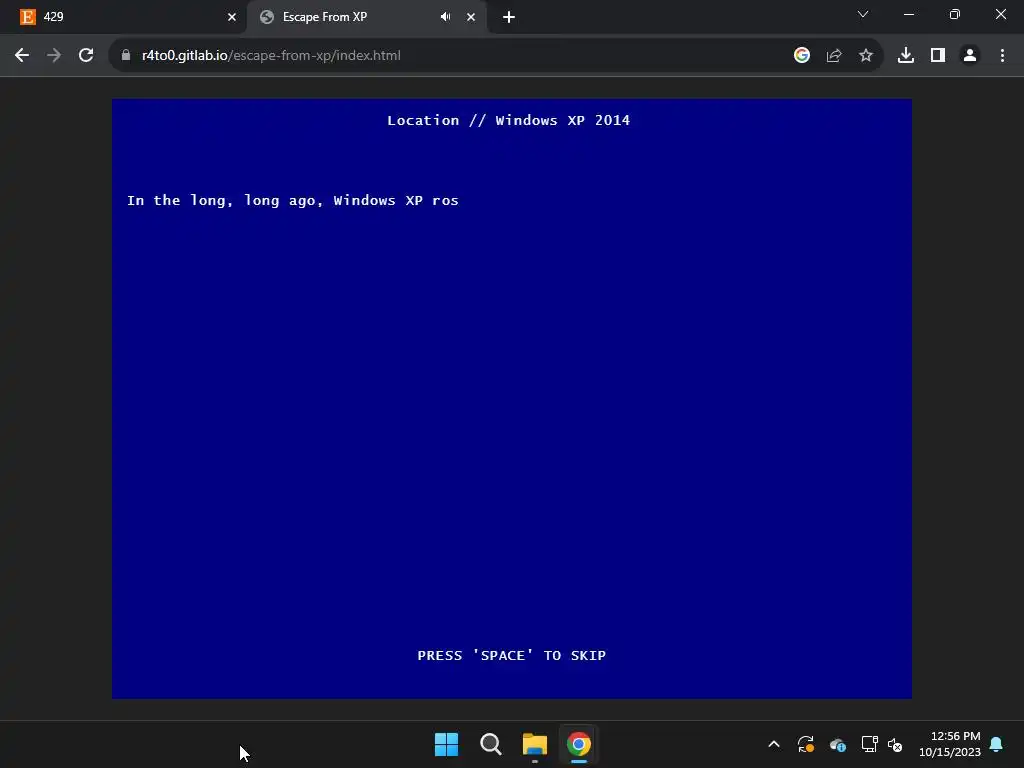The height and width of the screenshot is (768, 1024).
Task: Click the Chrome taskbar icon
Action: coord(579,744)
